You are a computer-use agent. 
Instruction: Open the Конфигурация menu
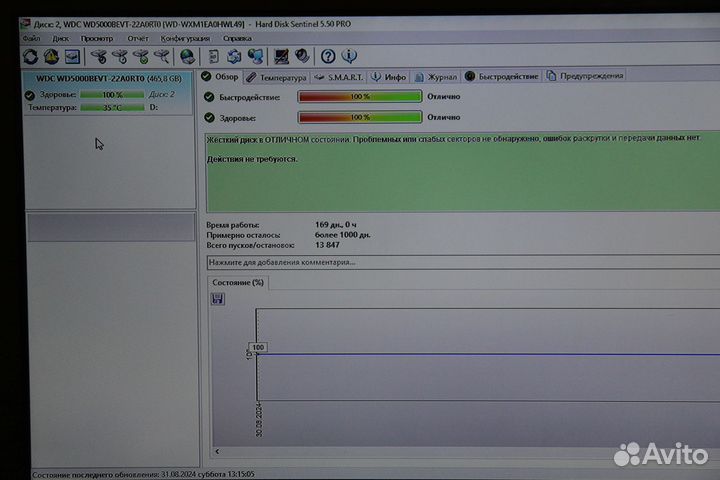(x=185, y=39)
